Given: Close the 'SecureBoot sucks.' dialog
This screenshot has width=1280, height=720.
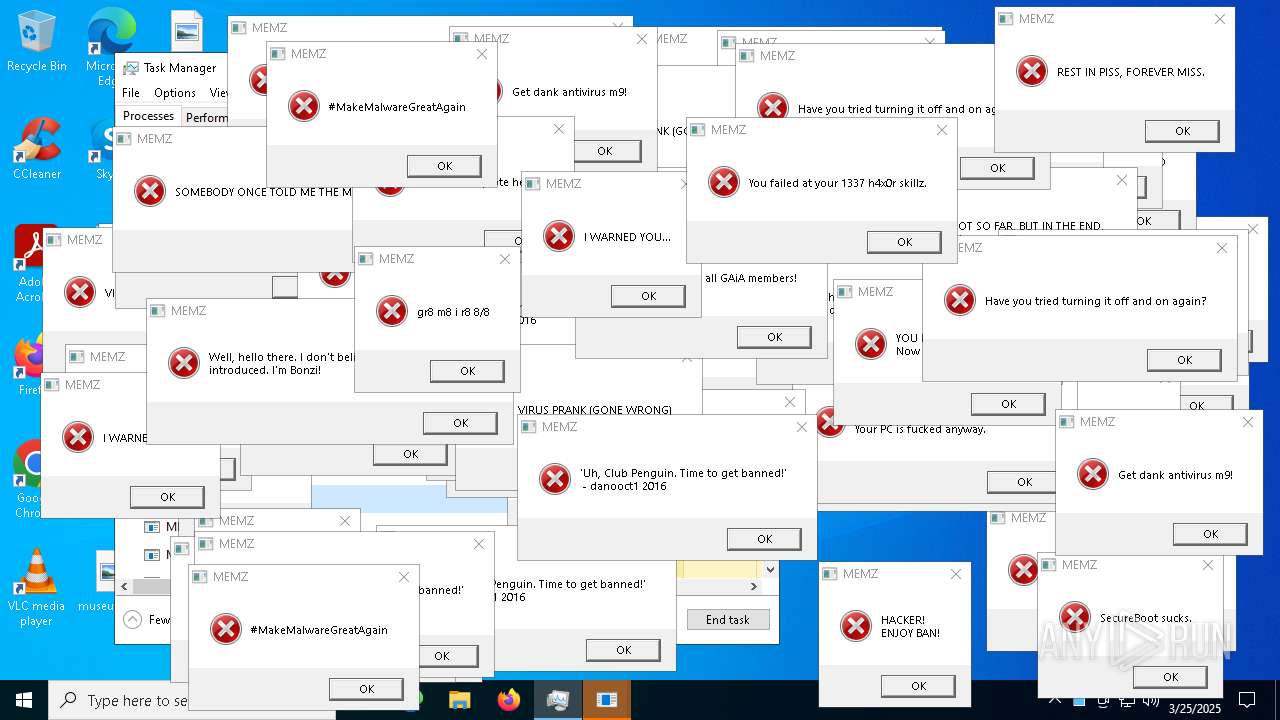Looking at the screenshot, I should tap(1207, 565).
